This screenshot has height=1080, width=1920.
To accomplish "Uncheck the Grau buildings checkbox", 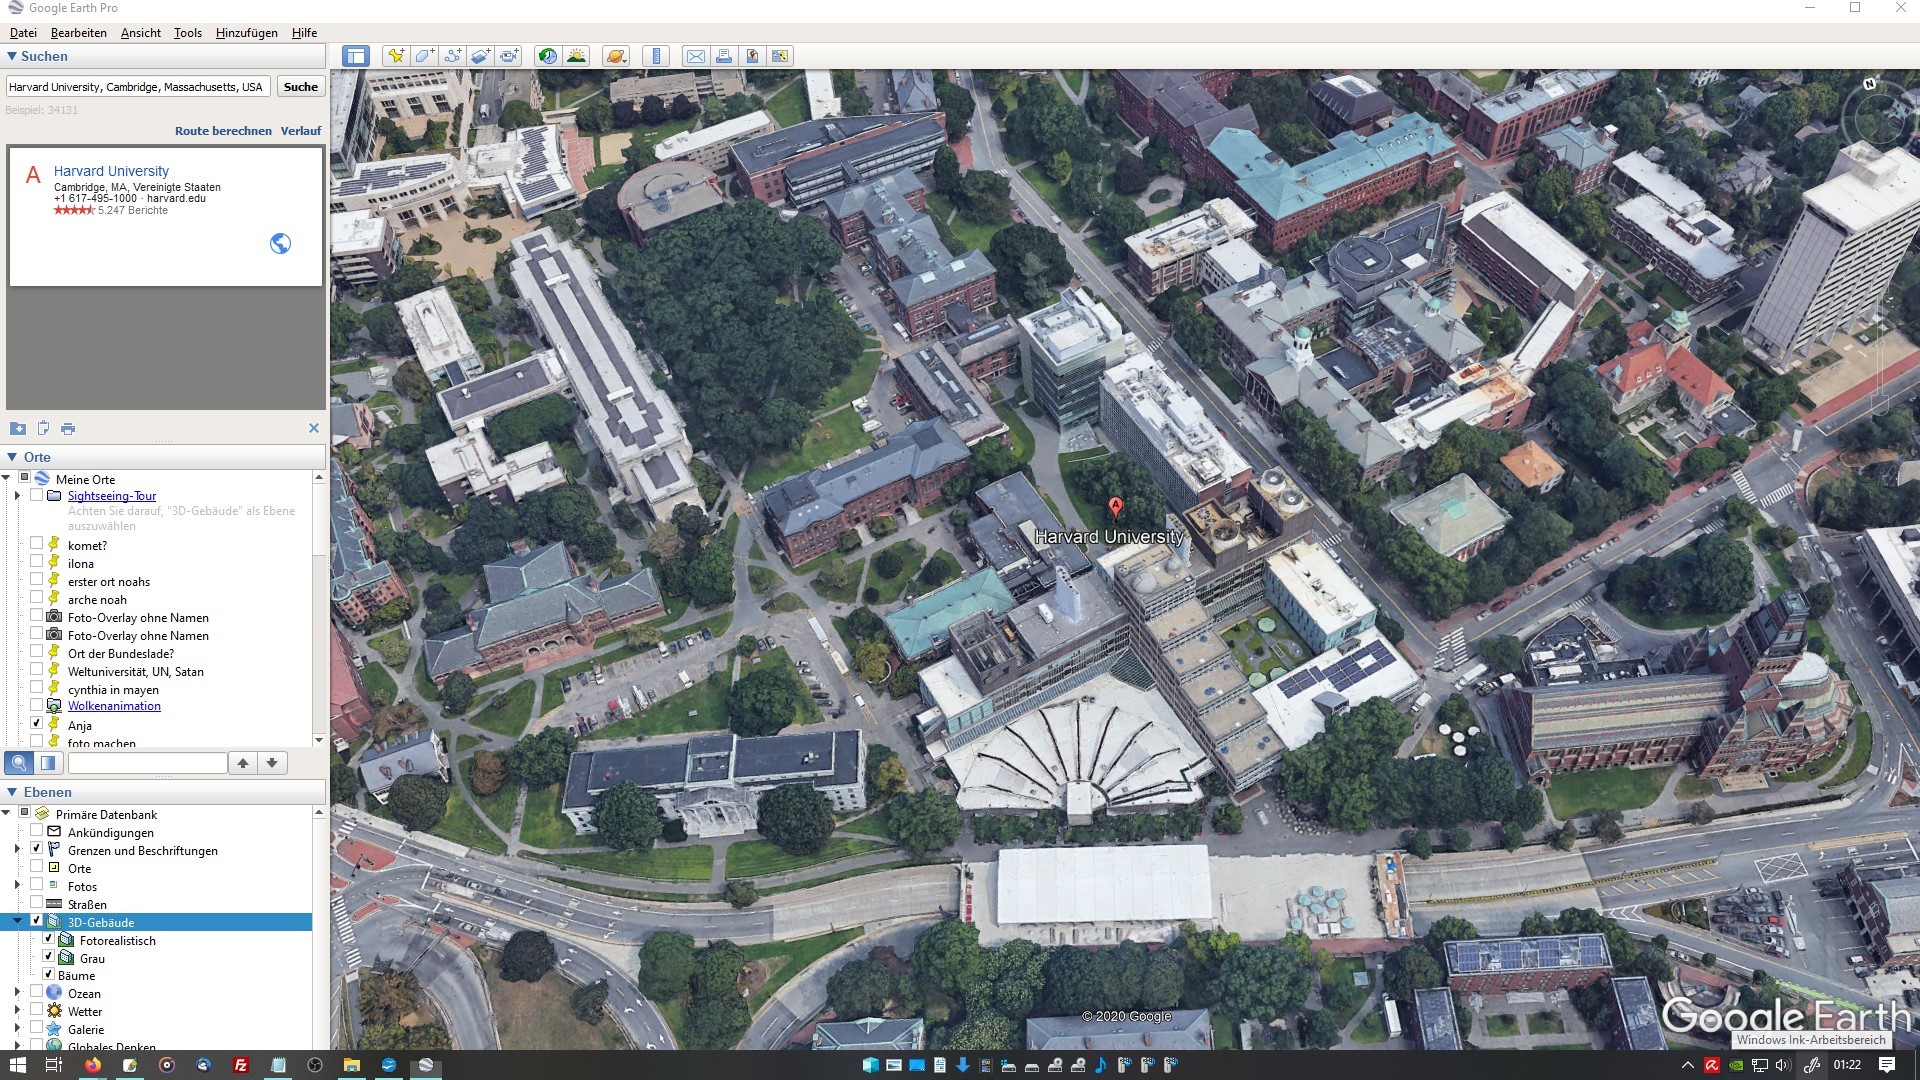I will [48, 956].
